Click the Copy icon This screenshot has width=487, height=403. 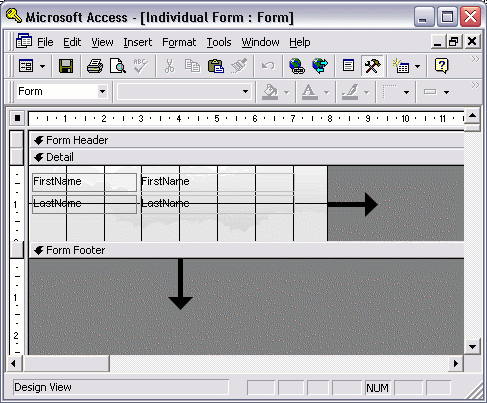(192, 66)
